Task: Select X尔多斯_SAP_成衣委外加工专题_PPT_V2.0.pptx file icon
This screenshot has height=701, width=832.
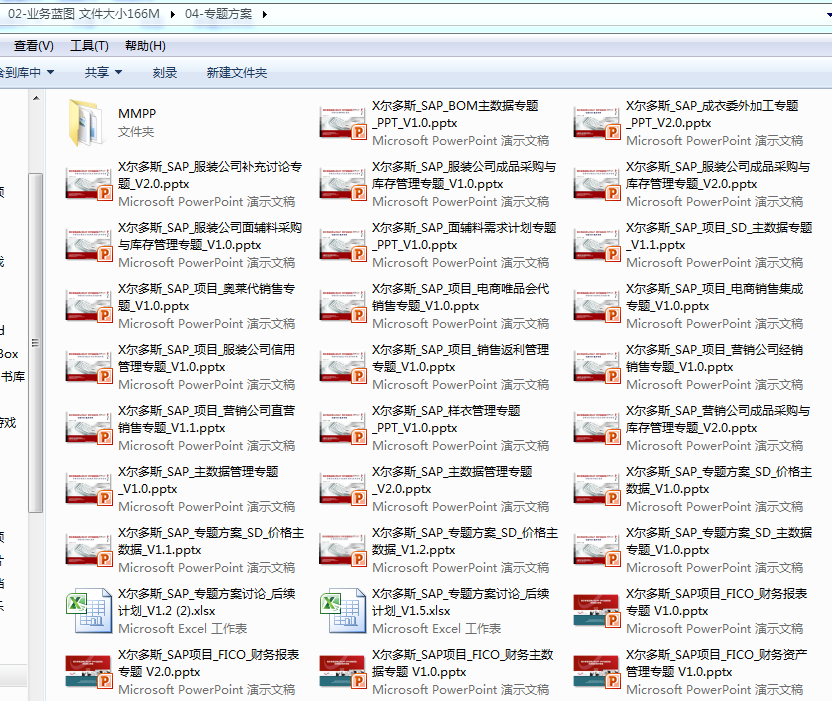Action: (597, 123)
